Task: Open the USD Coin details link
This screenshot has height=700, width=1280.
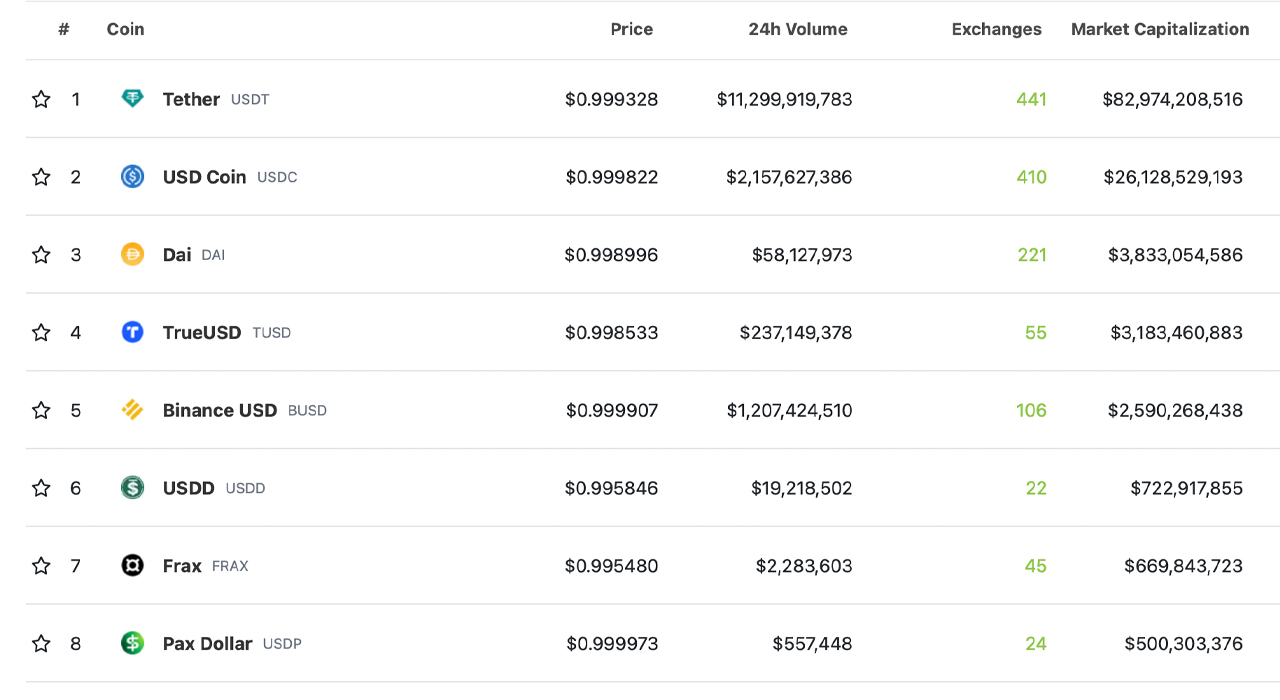Action: [x=204, y=177]
